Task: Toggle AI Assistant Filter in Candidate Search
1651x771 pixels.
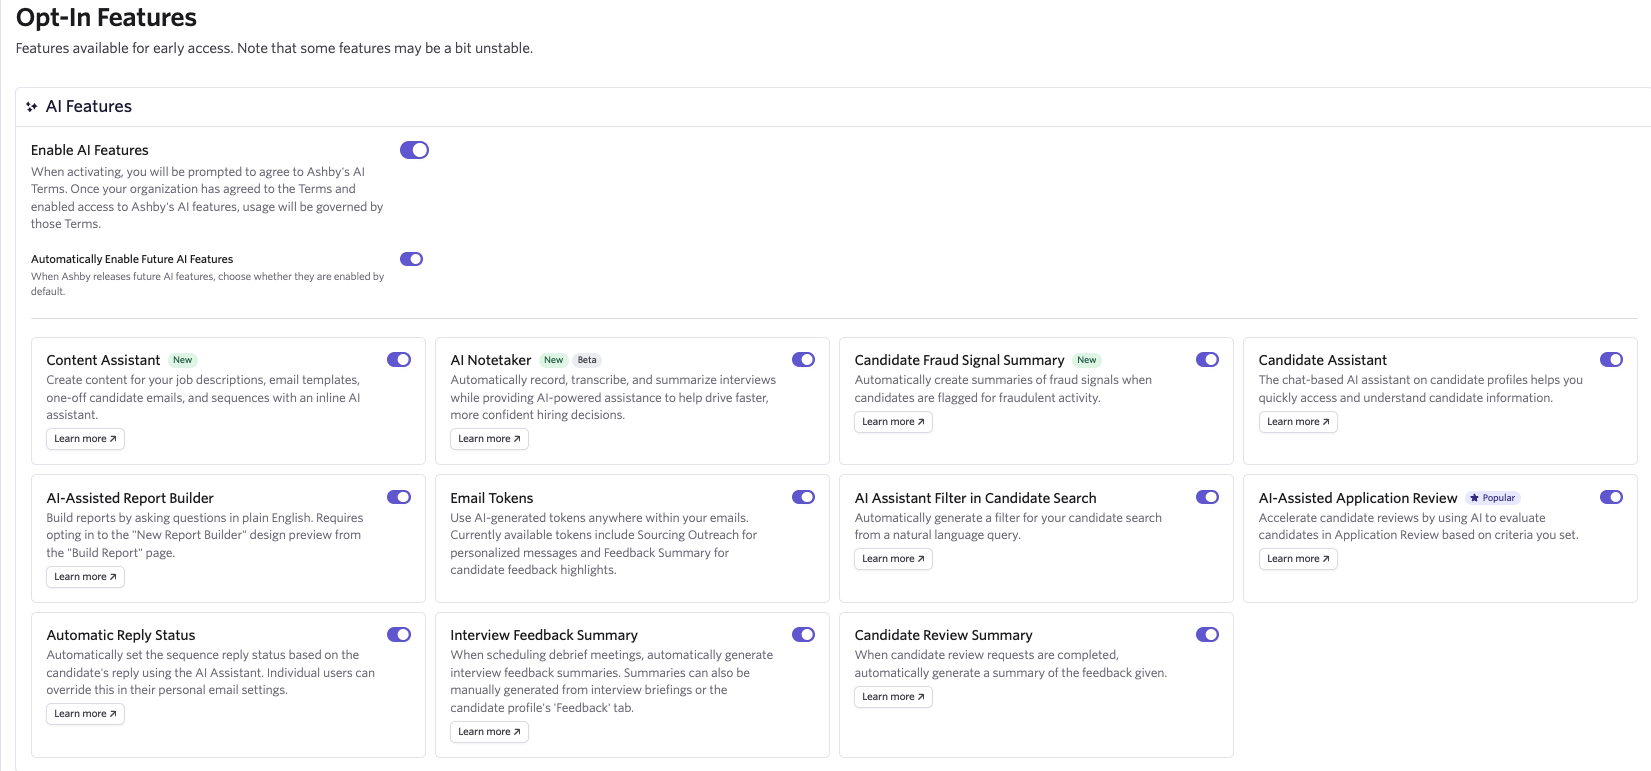Action: pyautogui.click(x=1207, y=497)
